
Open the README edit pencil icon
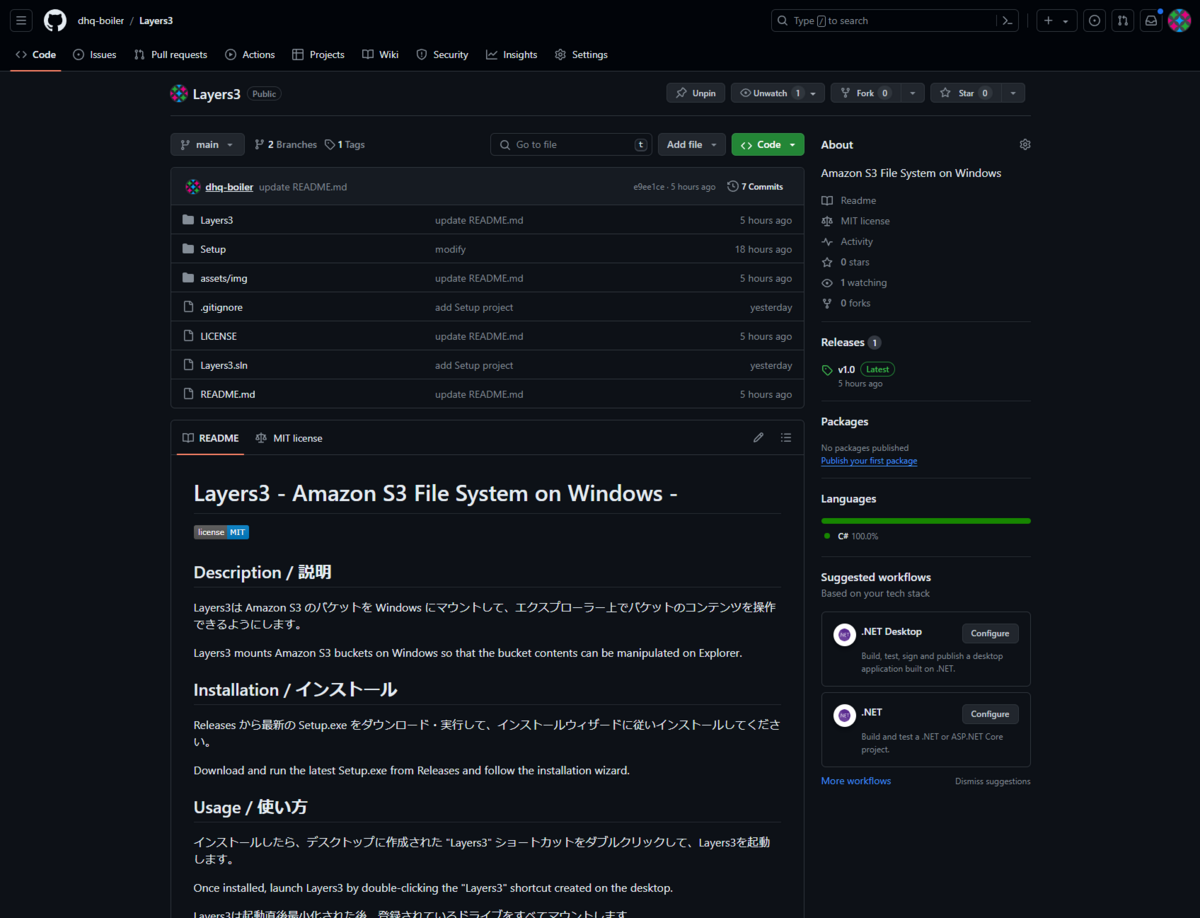tap(758, 437)
